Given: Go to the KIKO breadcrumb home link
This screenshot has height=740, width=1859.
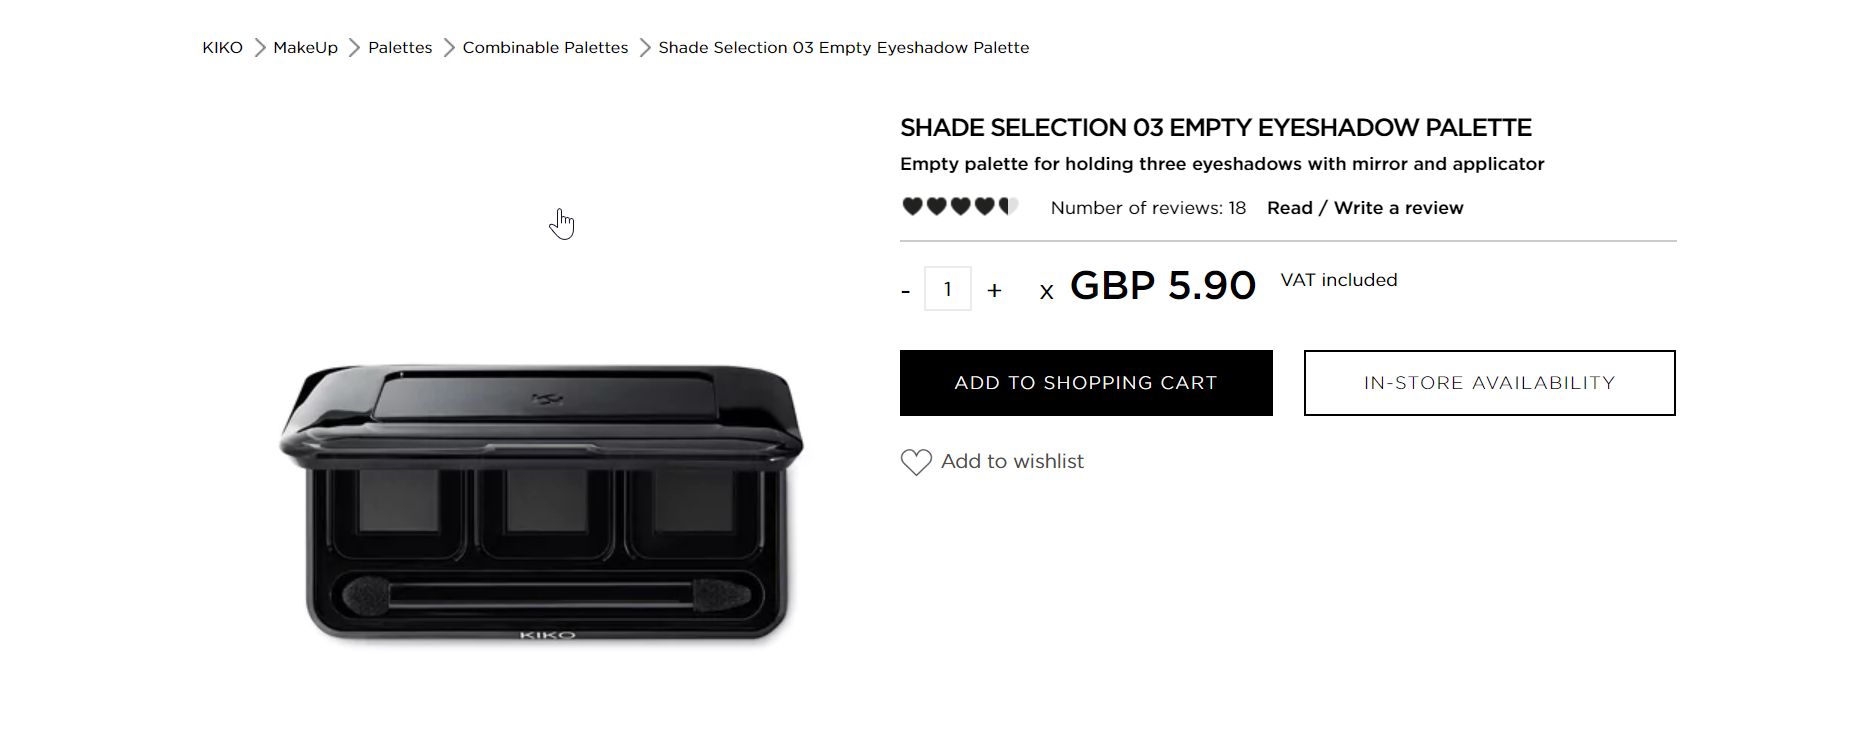Looking at the screenshot, I should pyautogui.click(x=222, y=48).
